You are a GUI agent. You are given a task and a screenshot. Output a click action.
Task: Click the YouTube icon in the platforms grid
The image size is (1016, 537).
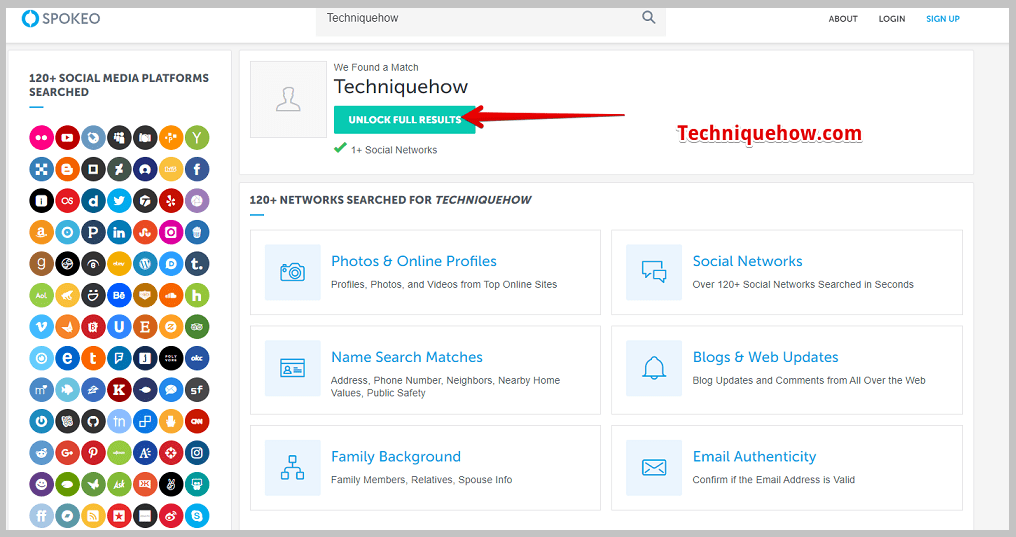tap(67, 137)
